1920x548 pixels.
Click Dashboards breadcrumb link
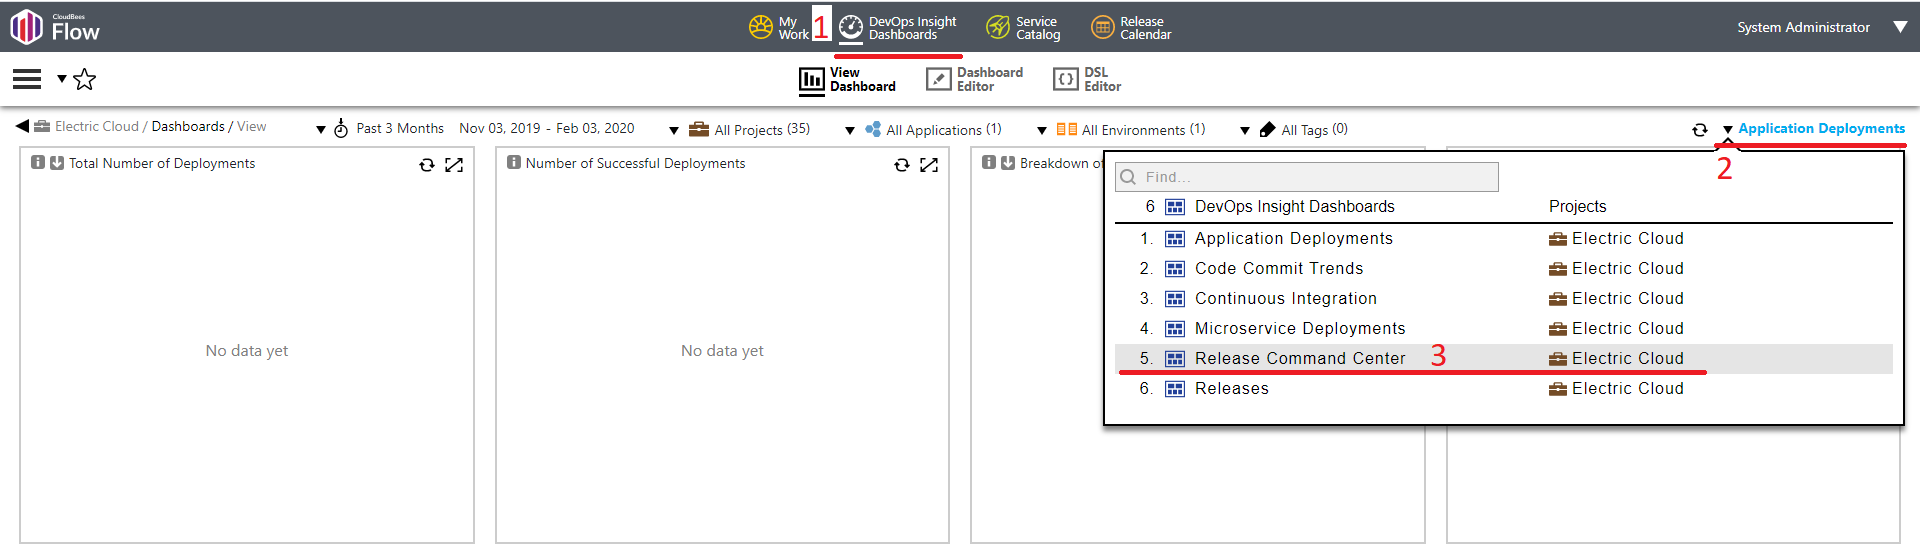click(188, 126)
